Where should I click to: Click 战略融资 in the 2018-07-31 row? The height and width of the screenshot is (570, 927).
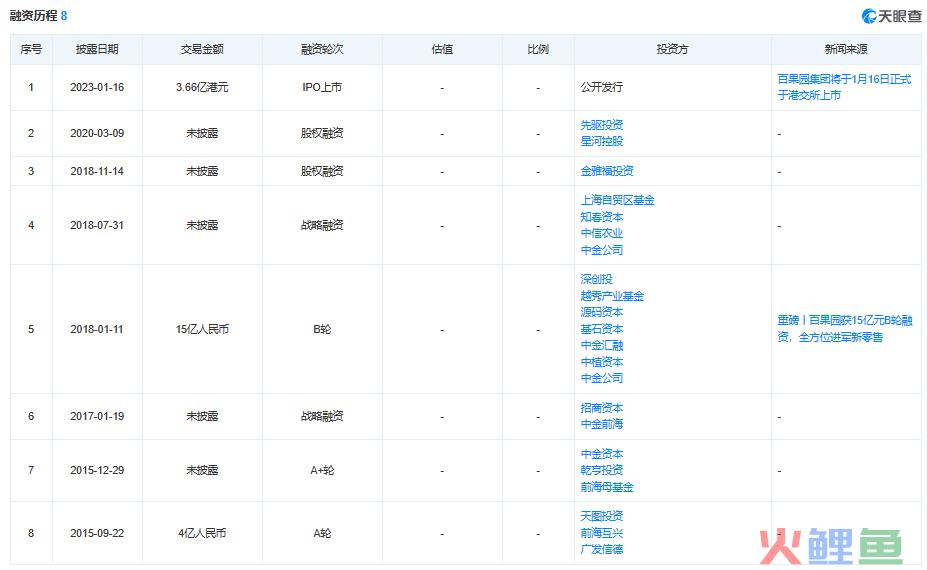[322, 225]
